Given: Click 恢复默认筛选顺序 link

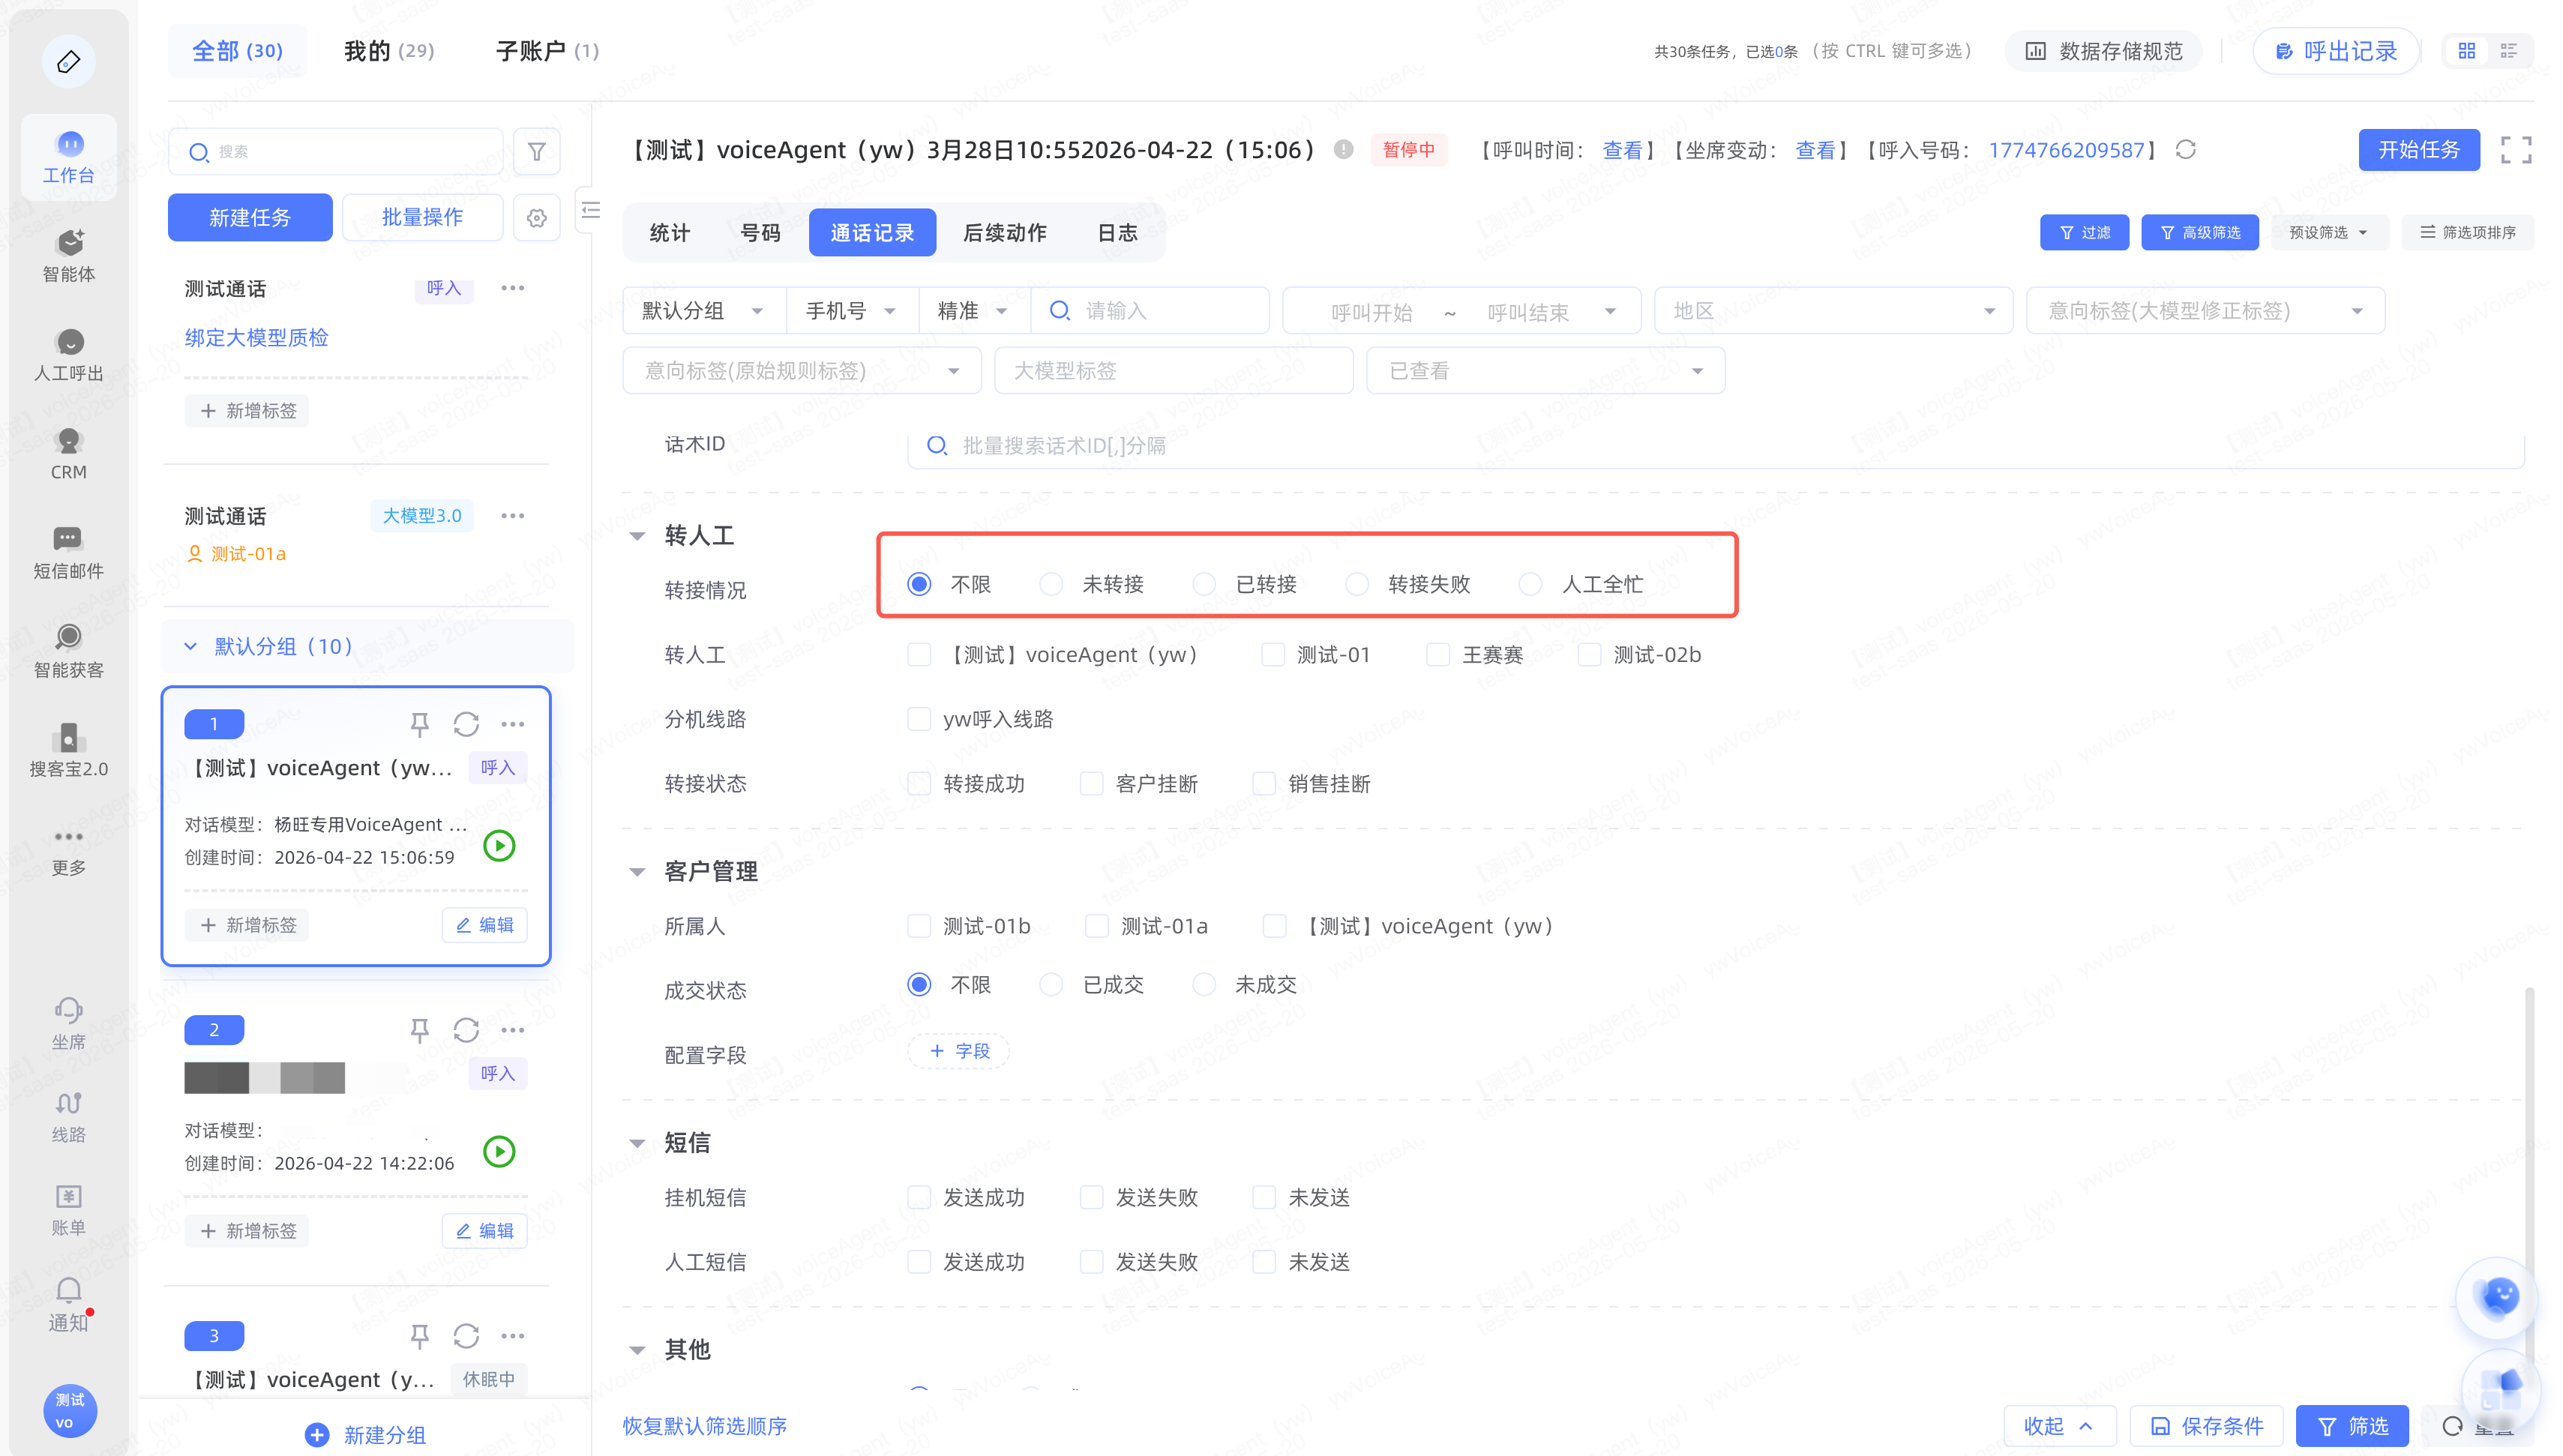Looking at the screenshot, I should tap(704, 1425).
